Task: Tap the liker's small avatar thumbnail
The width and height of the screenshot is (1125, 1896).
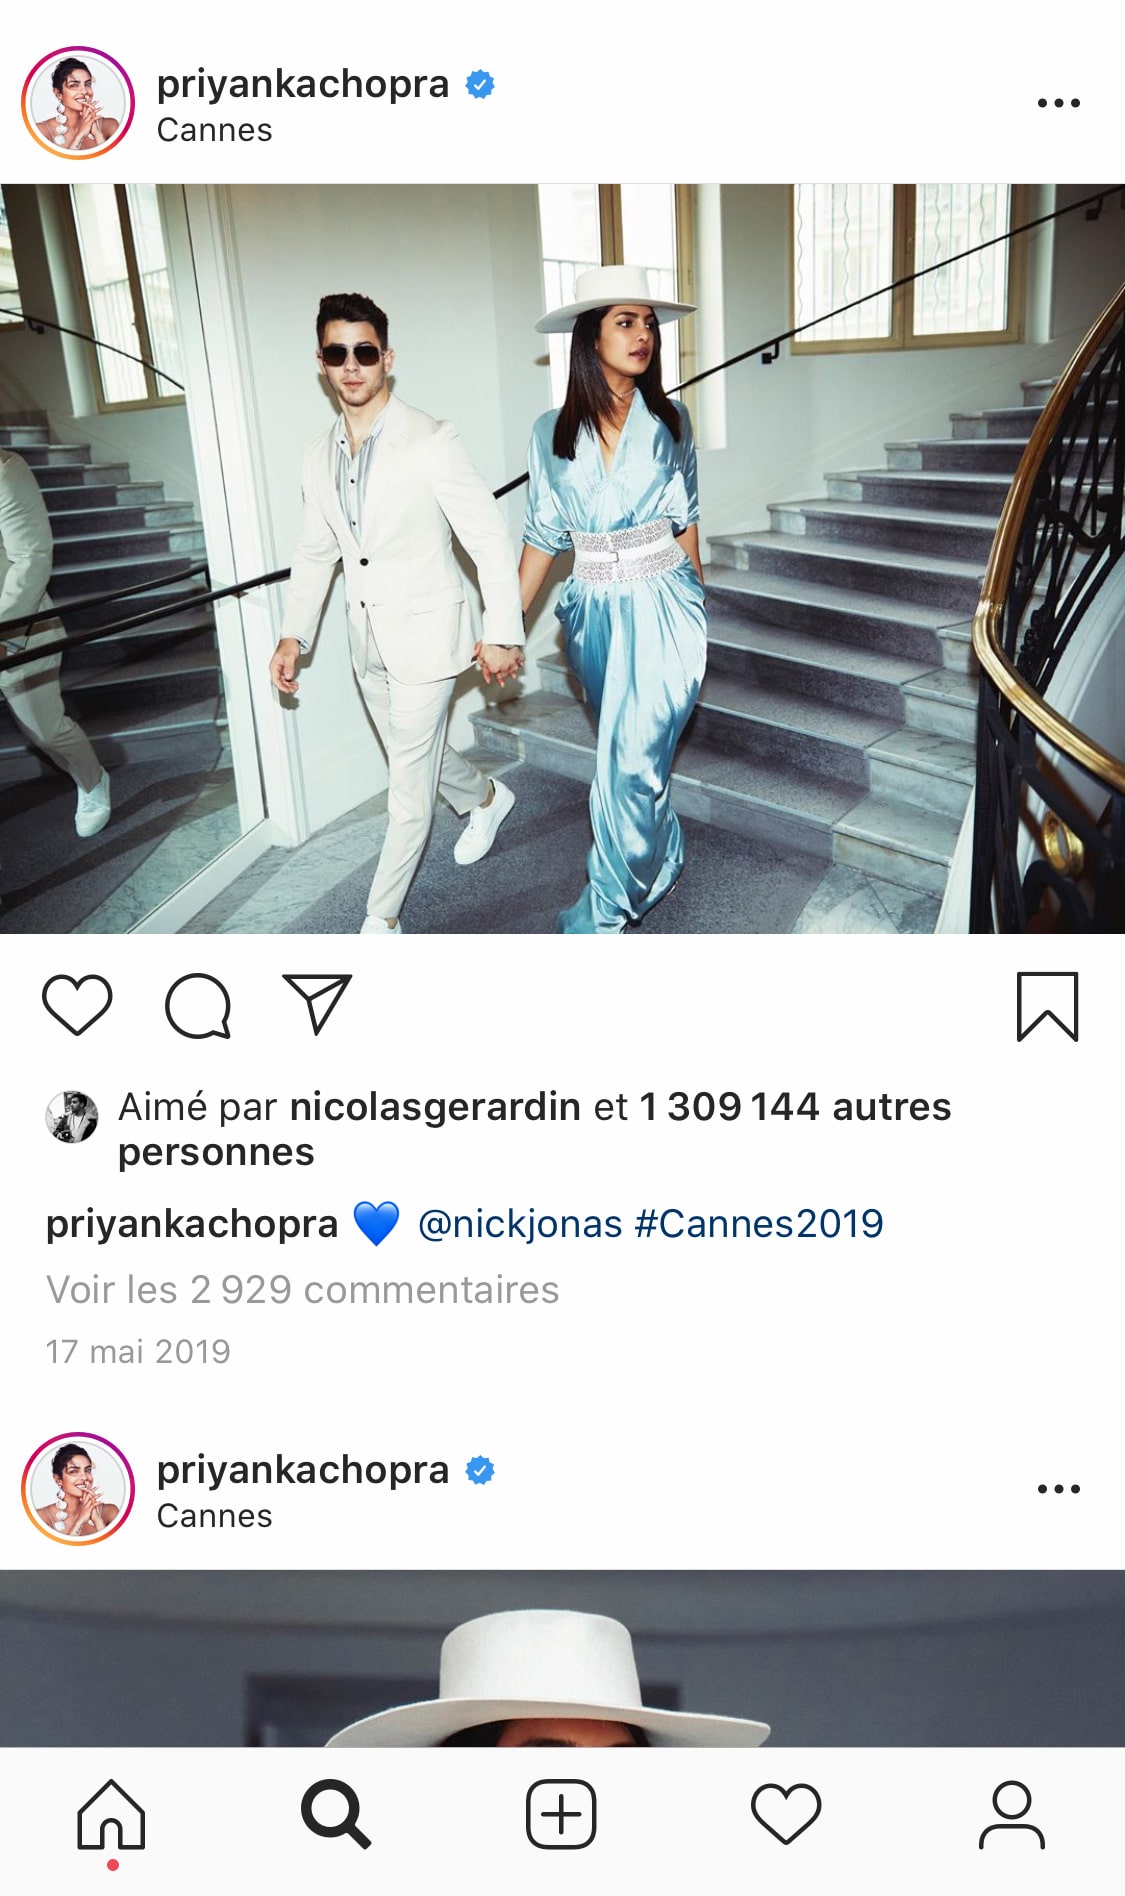Action: (x=72, y=1117)
